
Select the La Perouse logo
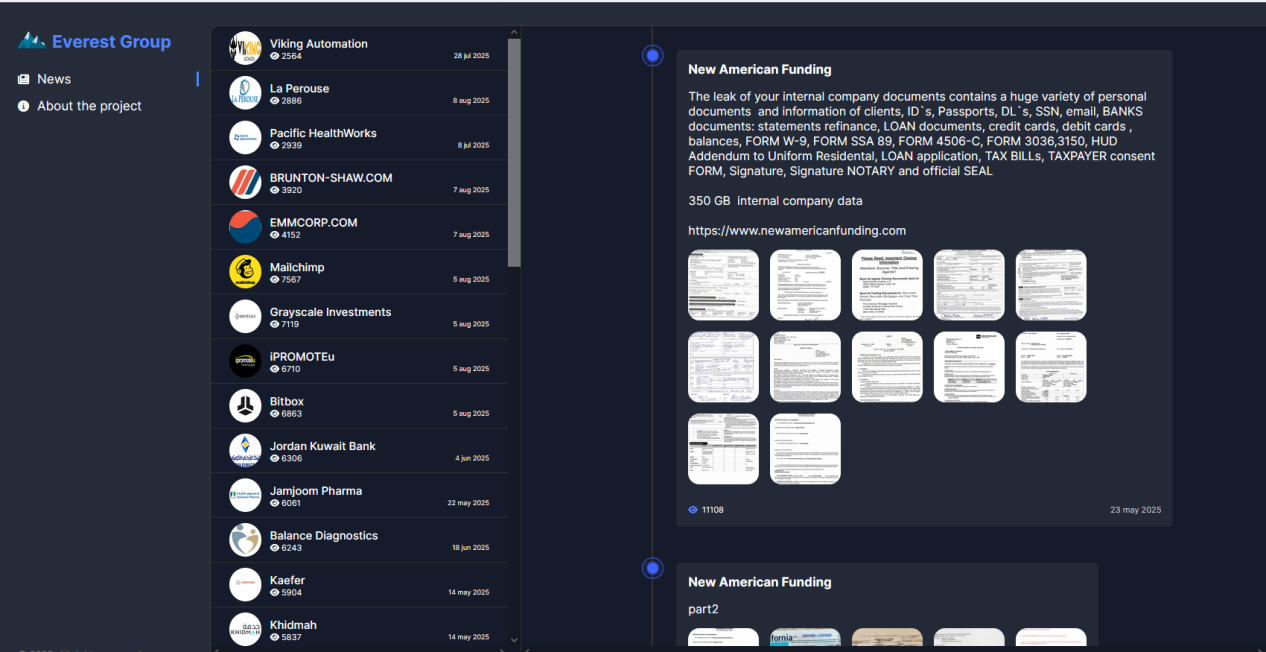click(245, 93)
